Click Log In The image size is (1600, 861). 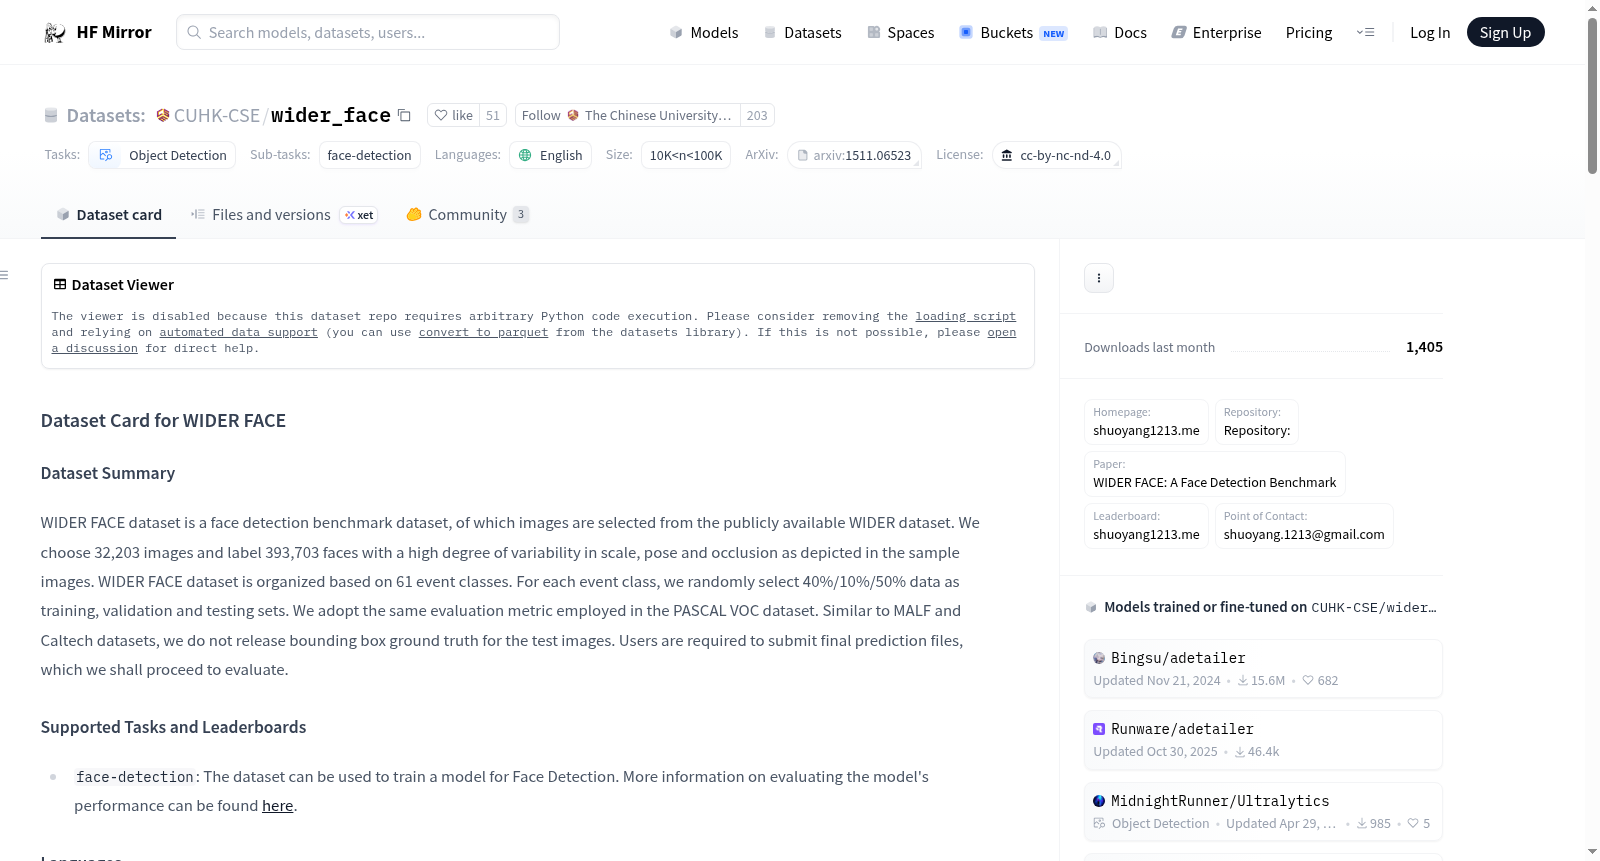[x=1430, y=33]
